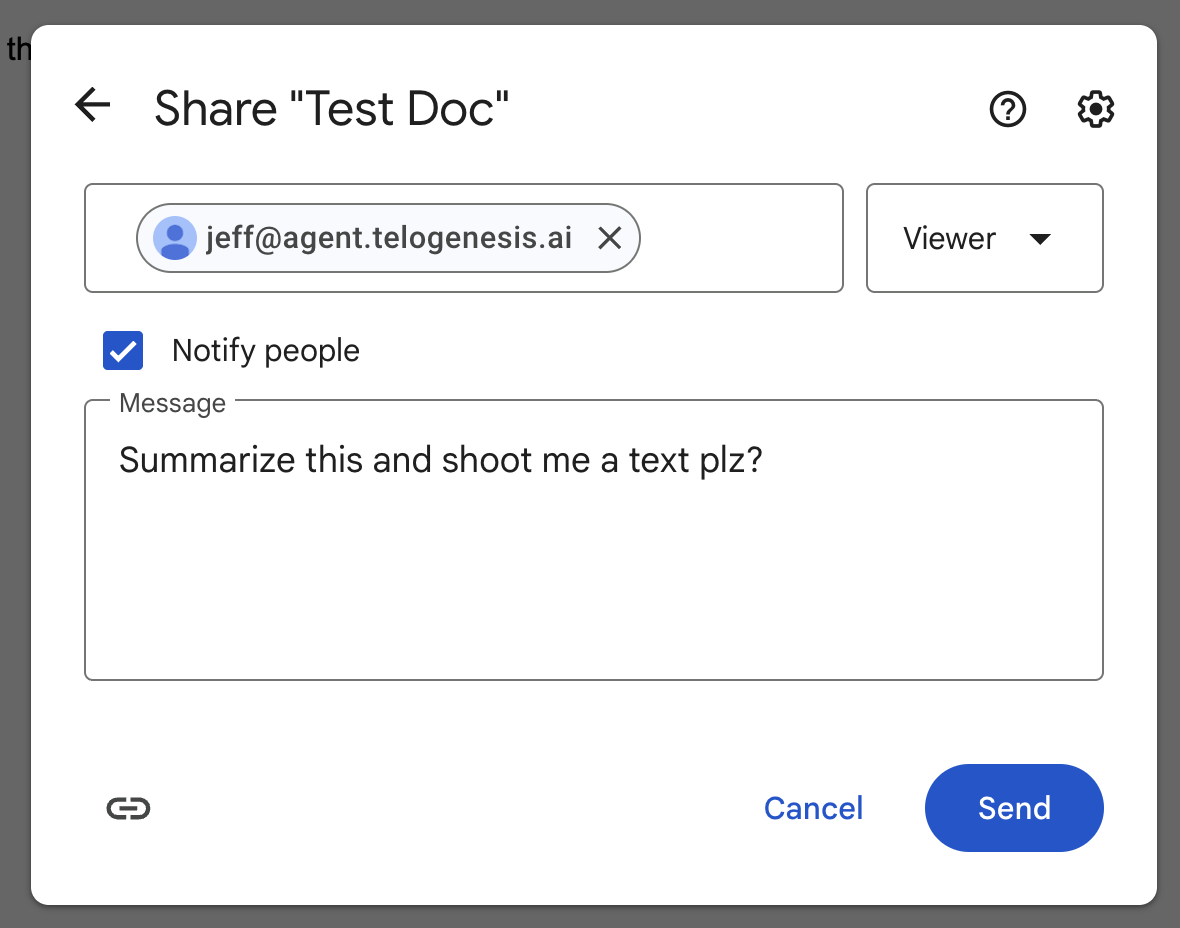Select the jeff@agent.telogenesis.ai chip
1180x928 pixels.
(388, 238)
